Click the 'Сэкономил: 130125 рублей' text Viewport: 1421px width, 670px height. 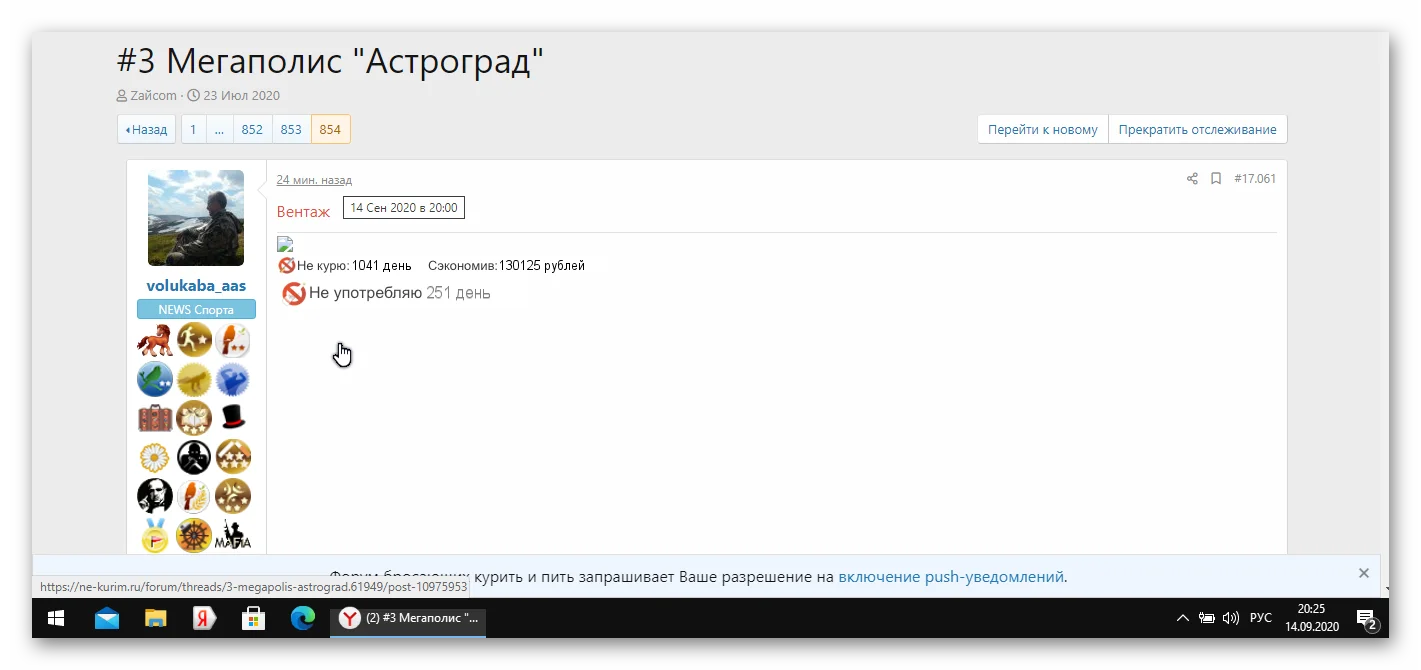click(x=506, y=266)
